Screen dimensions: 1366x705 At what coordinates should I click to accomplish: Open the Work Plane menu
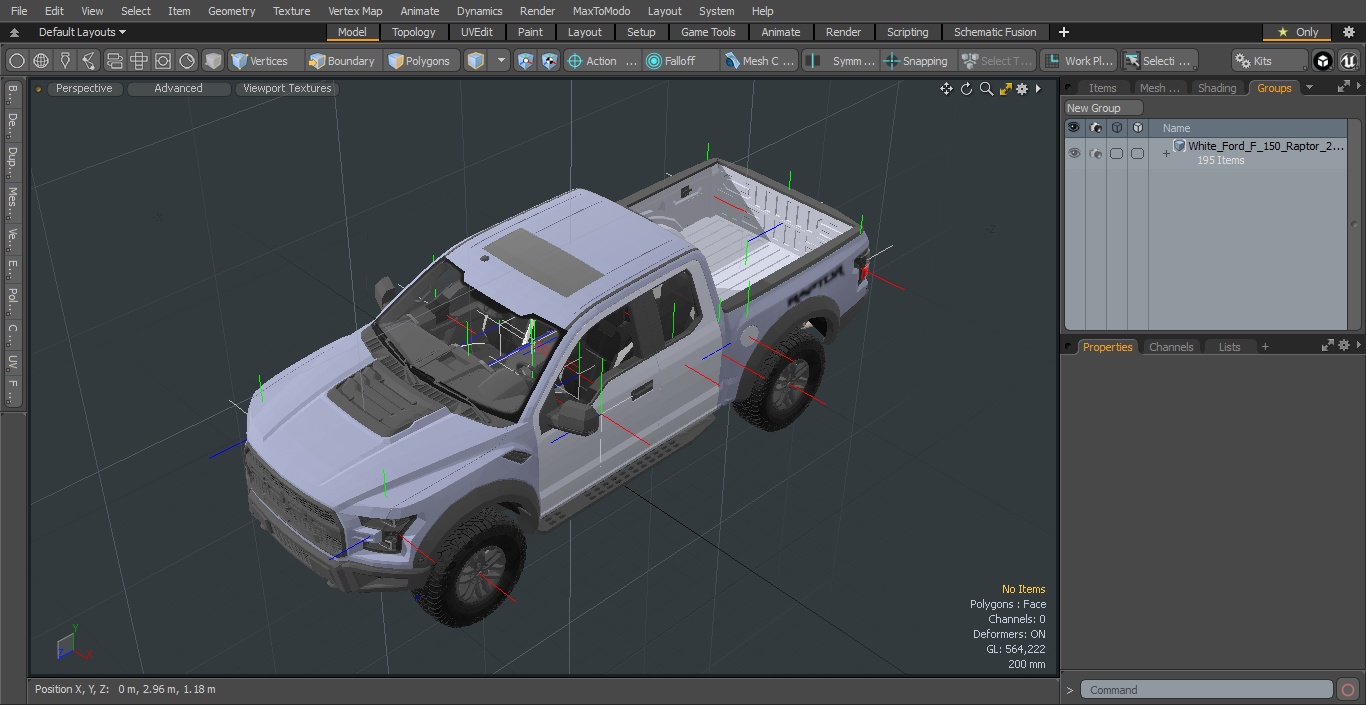coord(1078,61)
